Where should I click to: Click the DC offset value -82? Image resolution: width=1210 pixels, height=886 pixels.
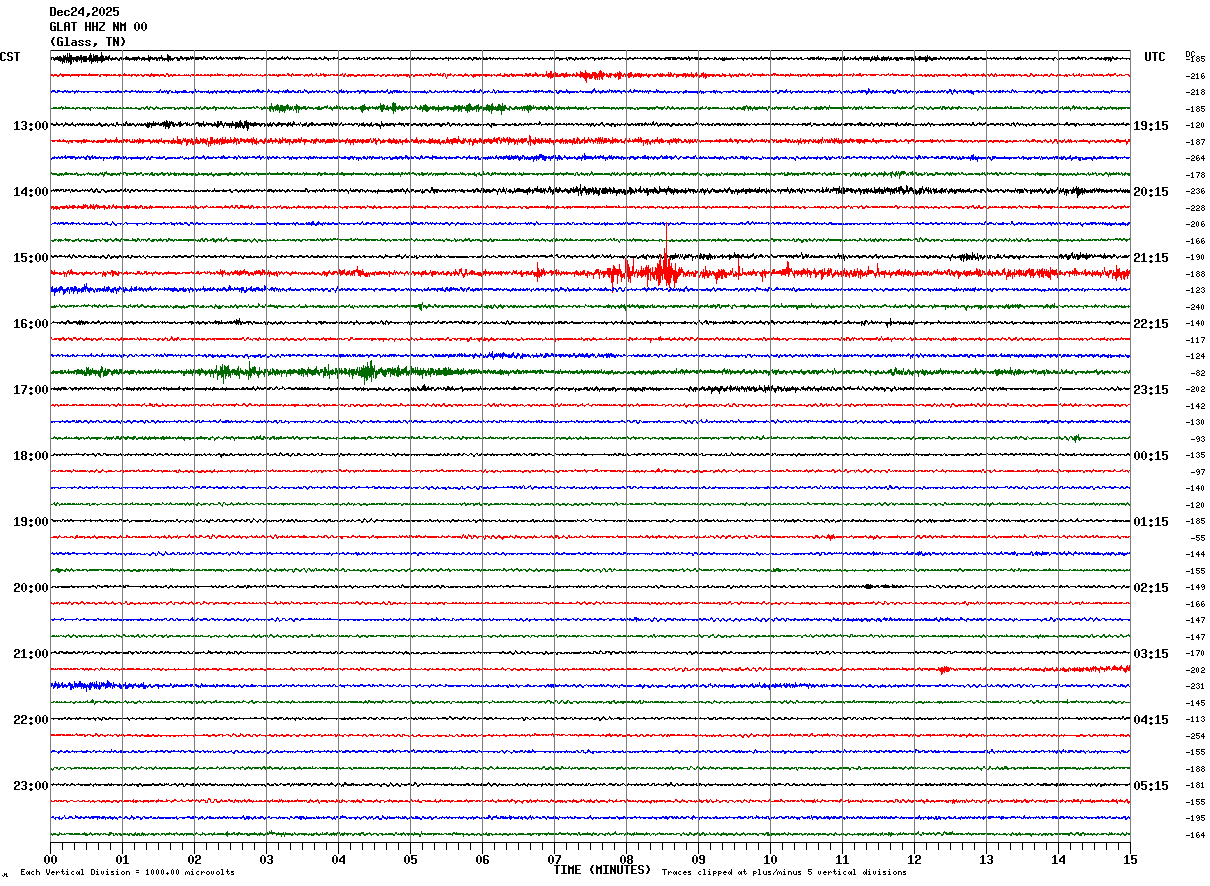pyautogui.click(x=1198, y=373)
